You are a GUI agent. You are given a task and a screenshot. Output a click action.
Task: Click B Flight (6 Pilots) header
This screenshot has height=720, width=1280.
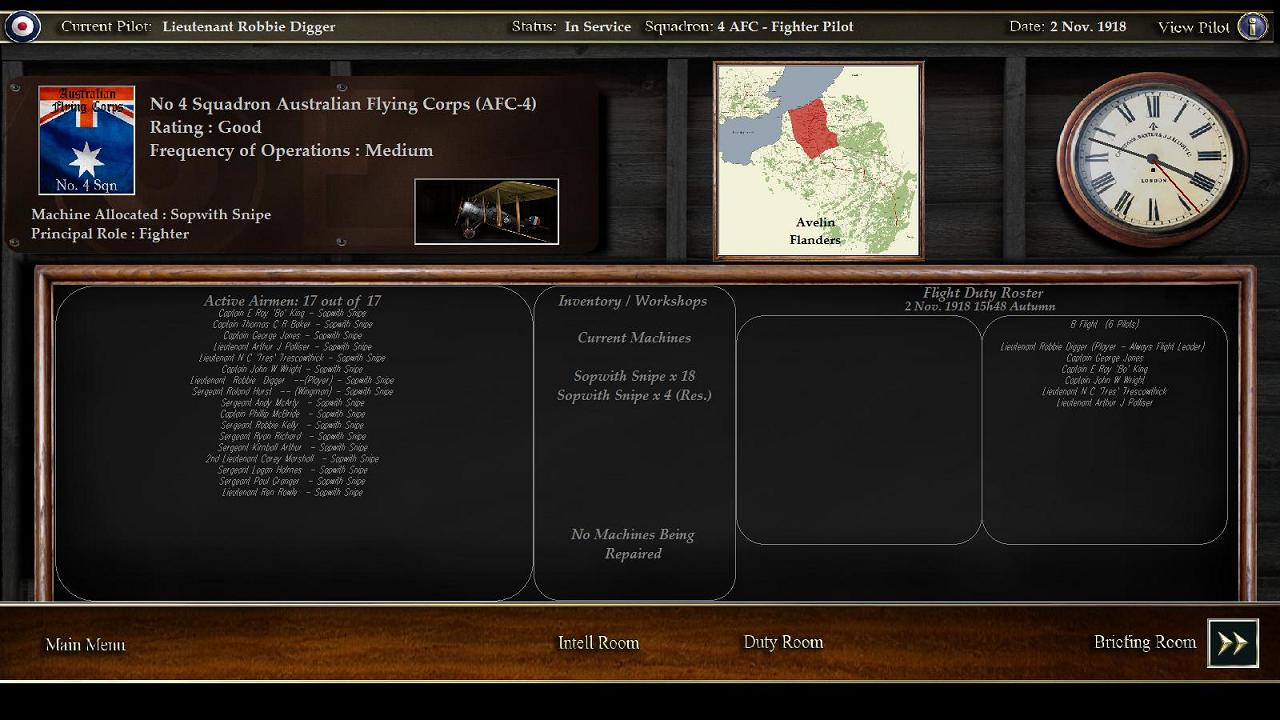point(1104,324)
